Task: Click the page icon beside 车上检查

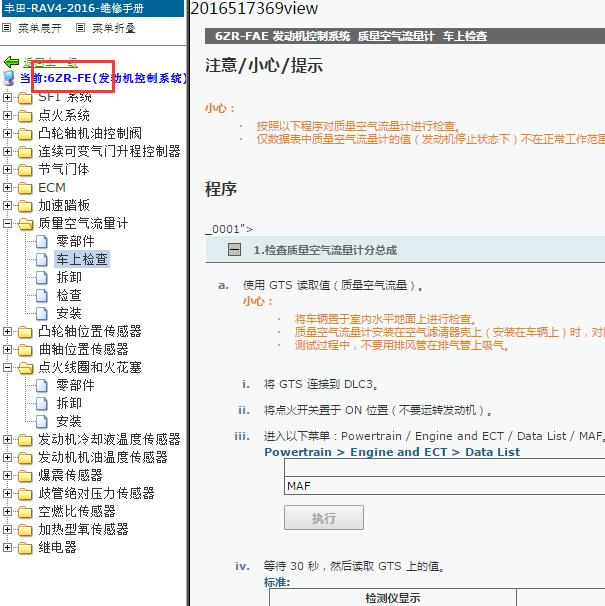Action: (41, 260)
